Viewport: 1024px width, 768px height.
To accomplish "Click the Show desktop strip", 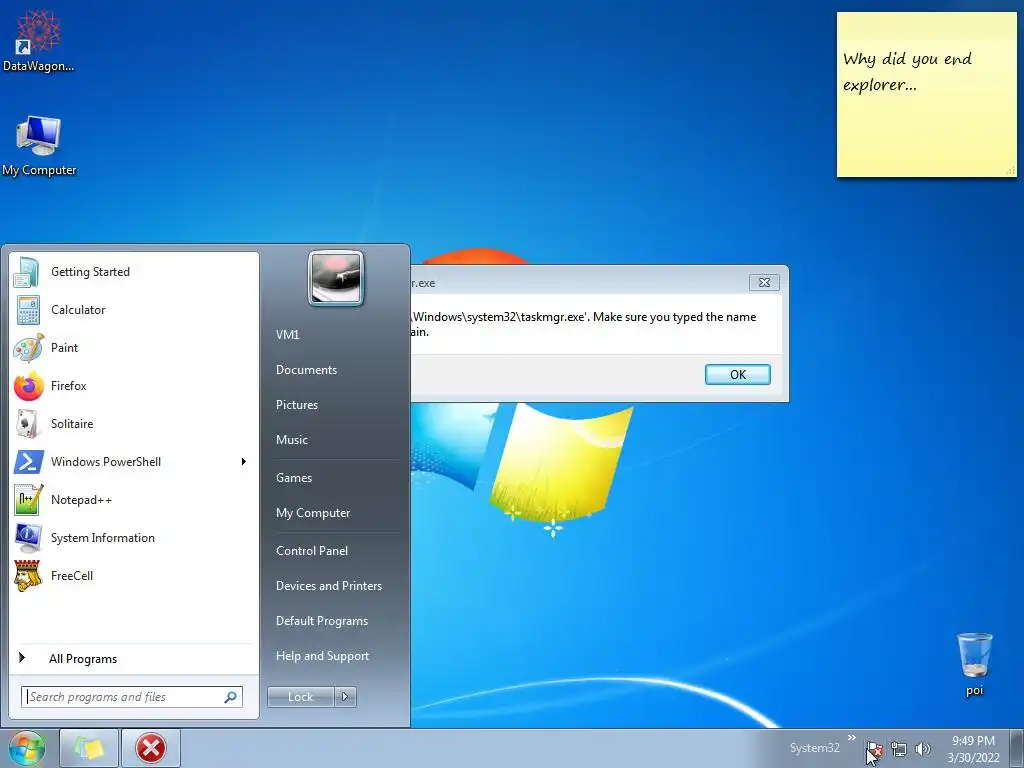I will pos(1017,748).
